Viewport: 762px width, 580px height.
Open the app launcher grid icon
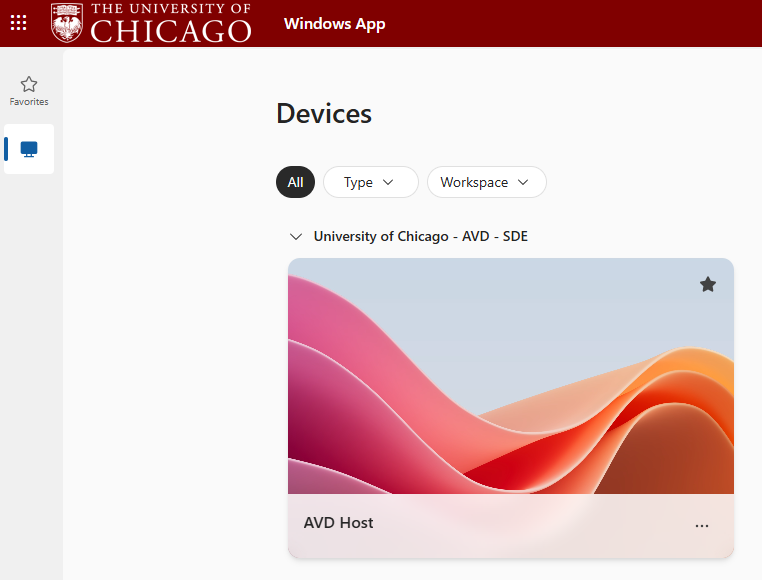[18, 23]
